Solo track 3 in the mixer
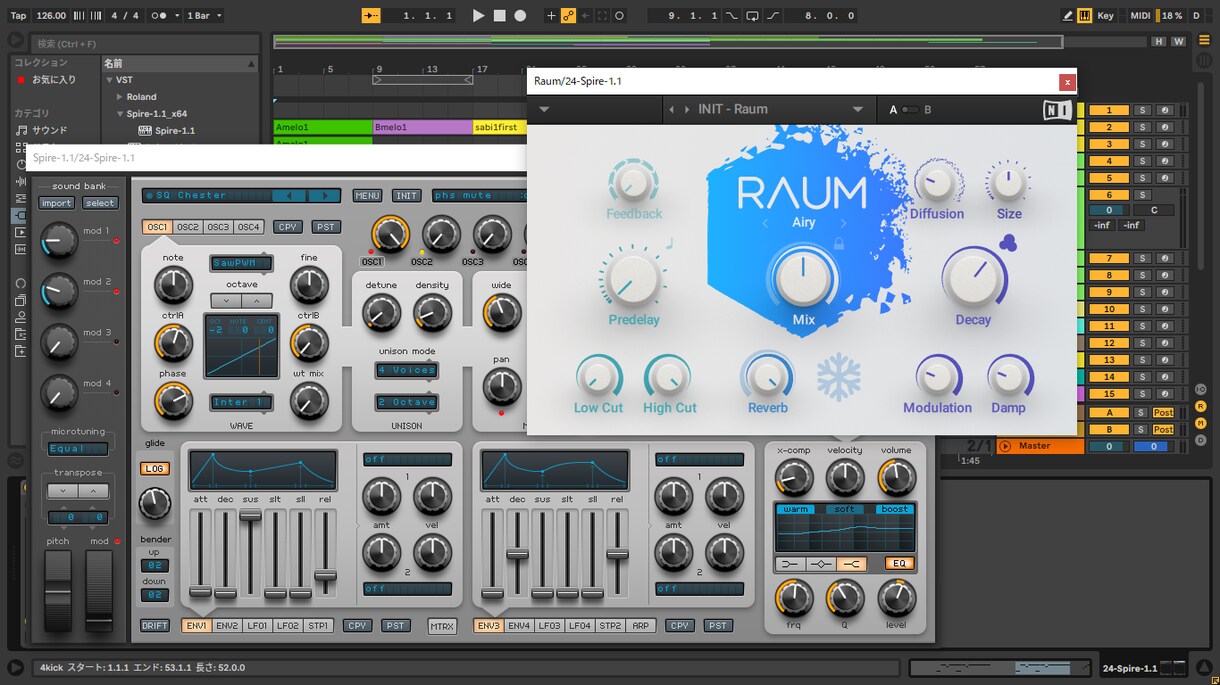 pos(1142,144)
